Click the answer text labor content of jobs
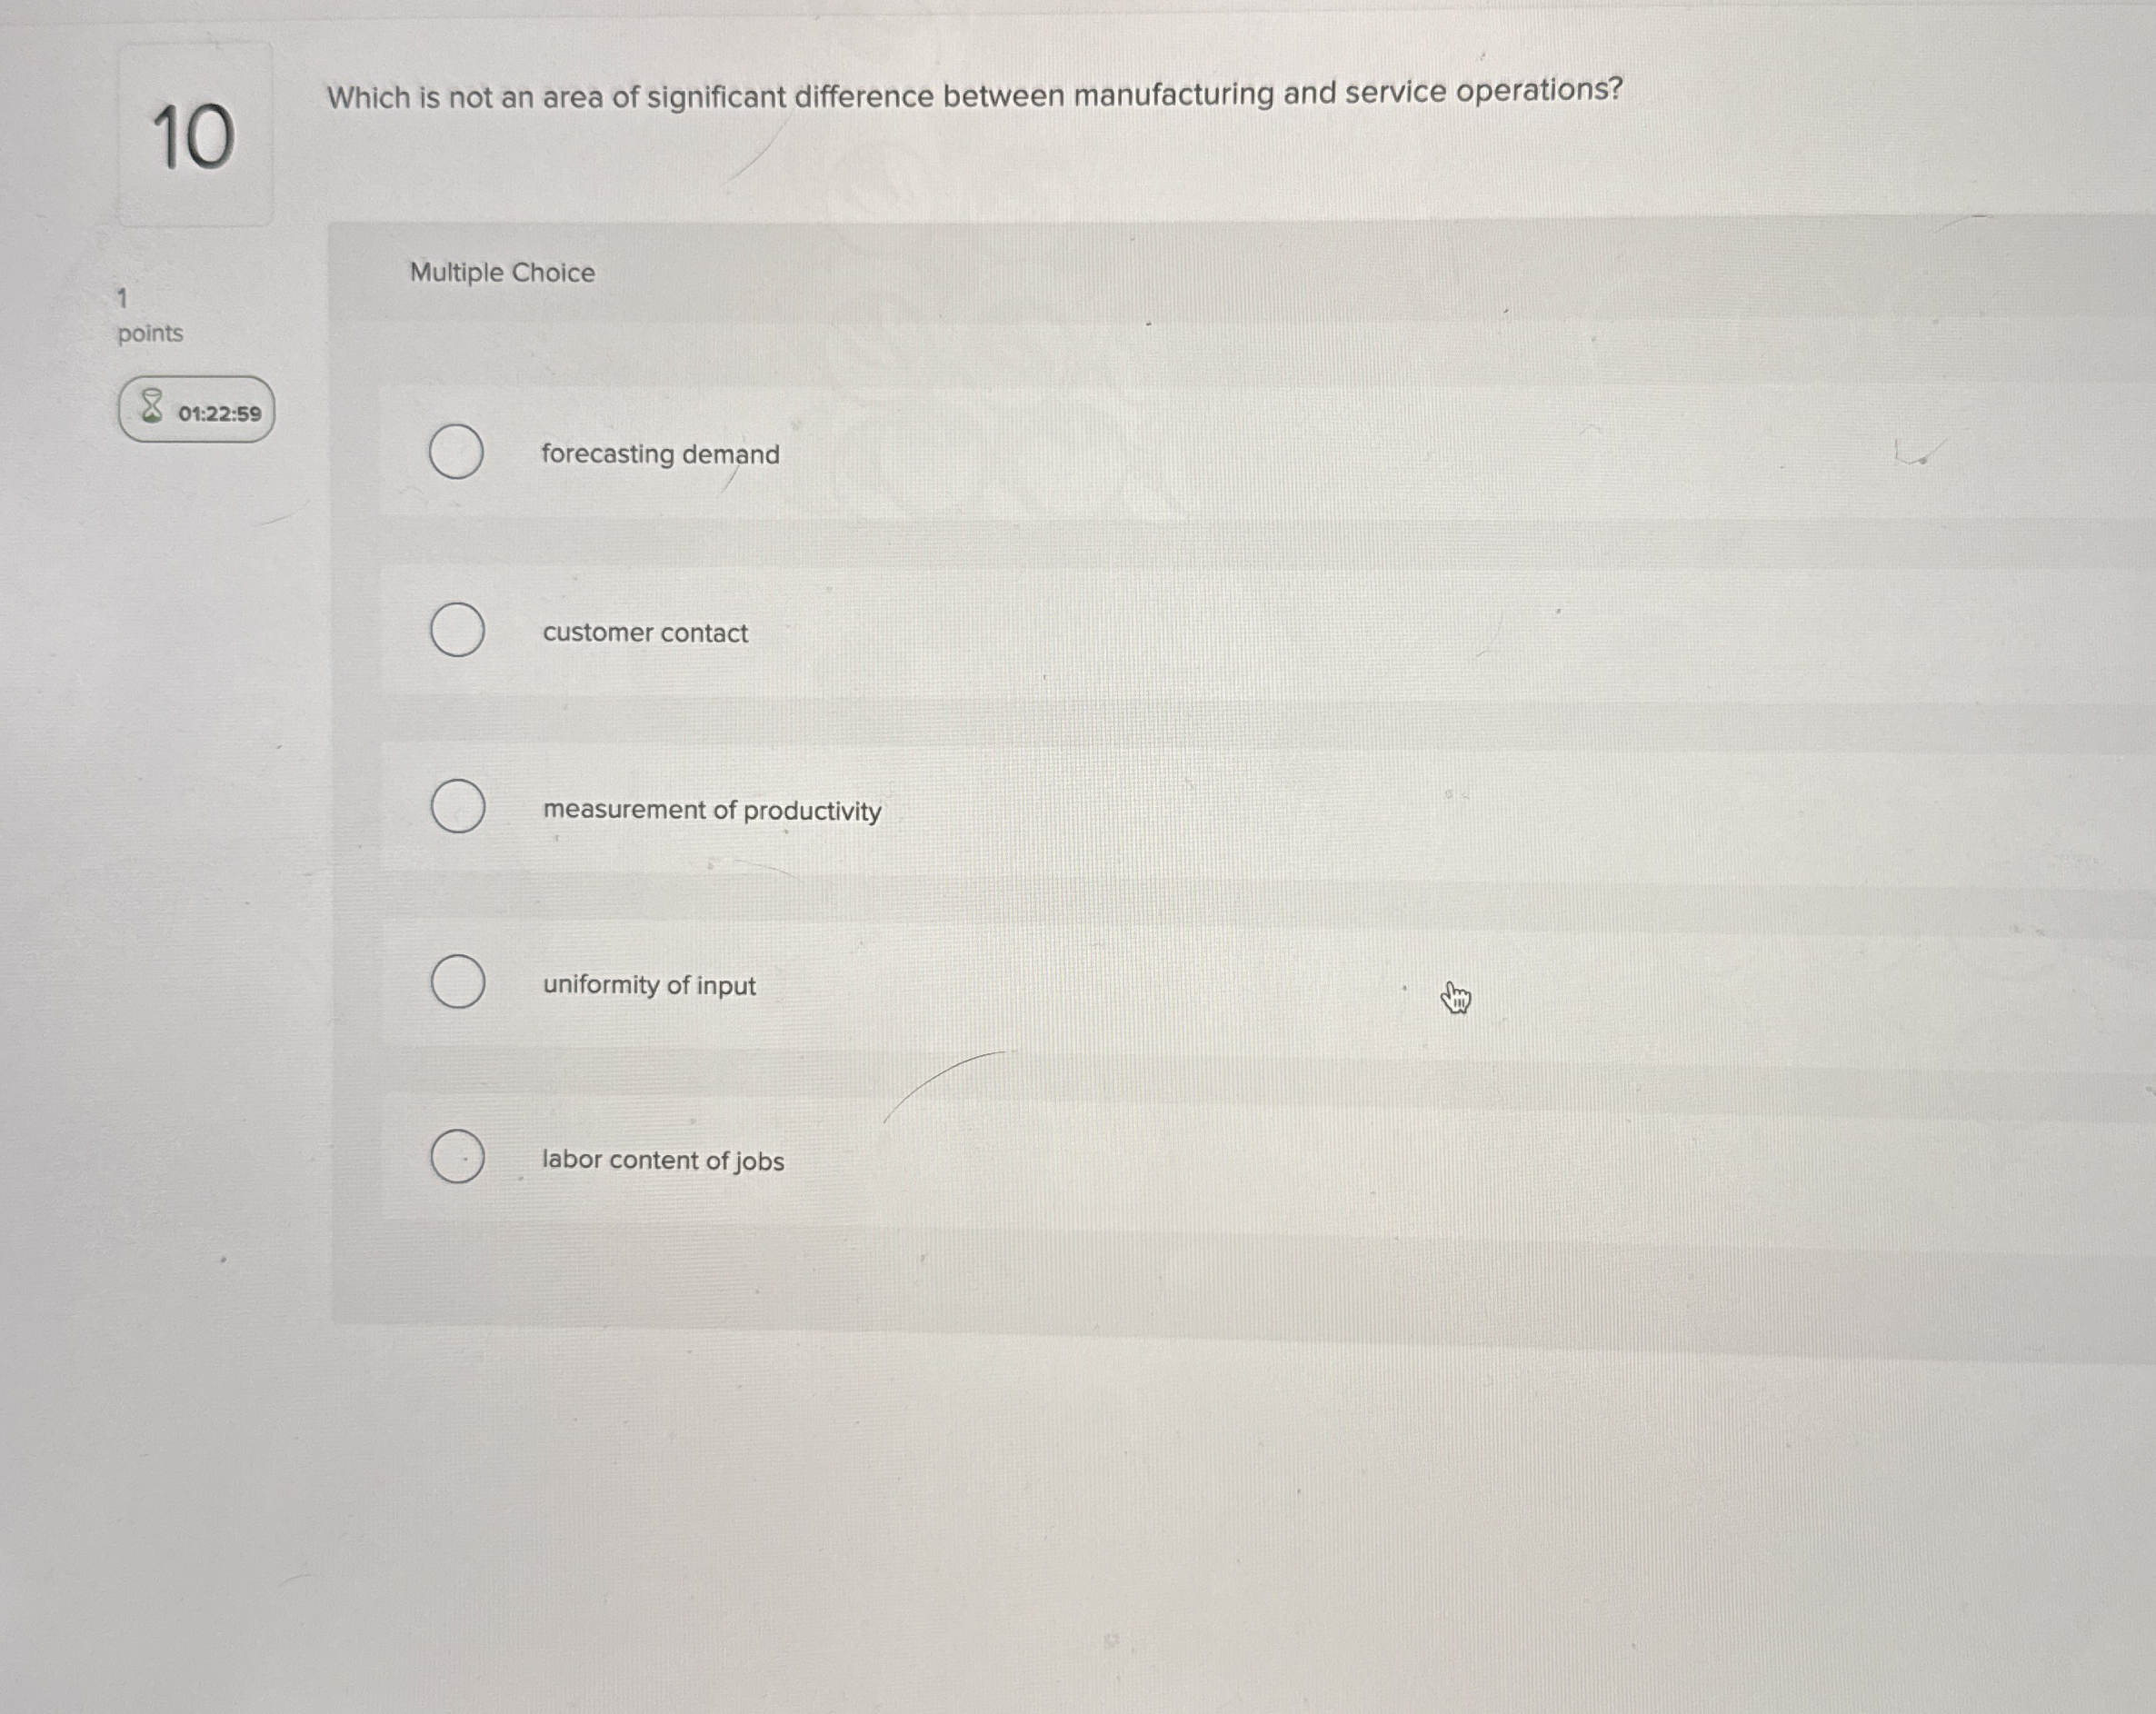This screenshot has height=1714, width=2156. (x=664, y=1161)
